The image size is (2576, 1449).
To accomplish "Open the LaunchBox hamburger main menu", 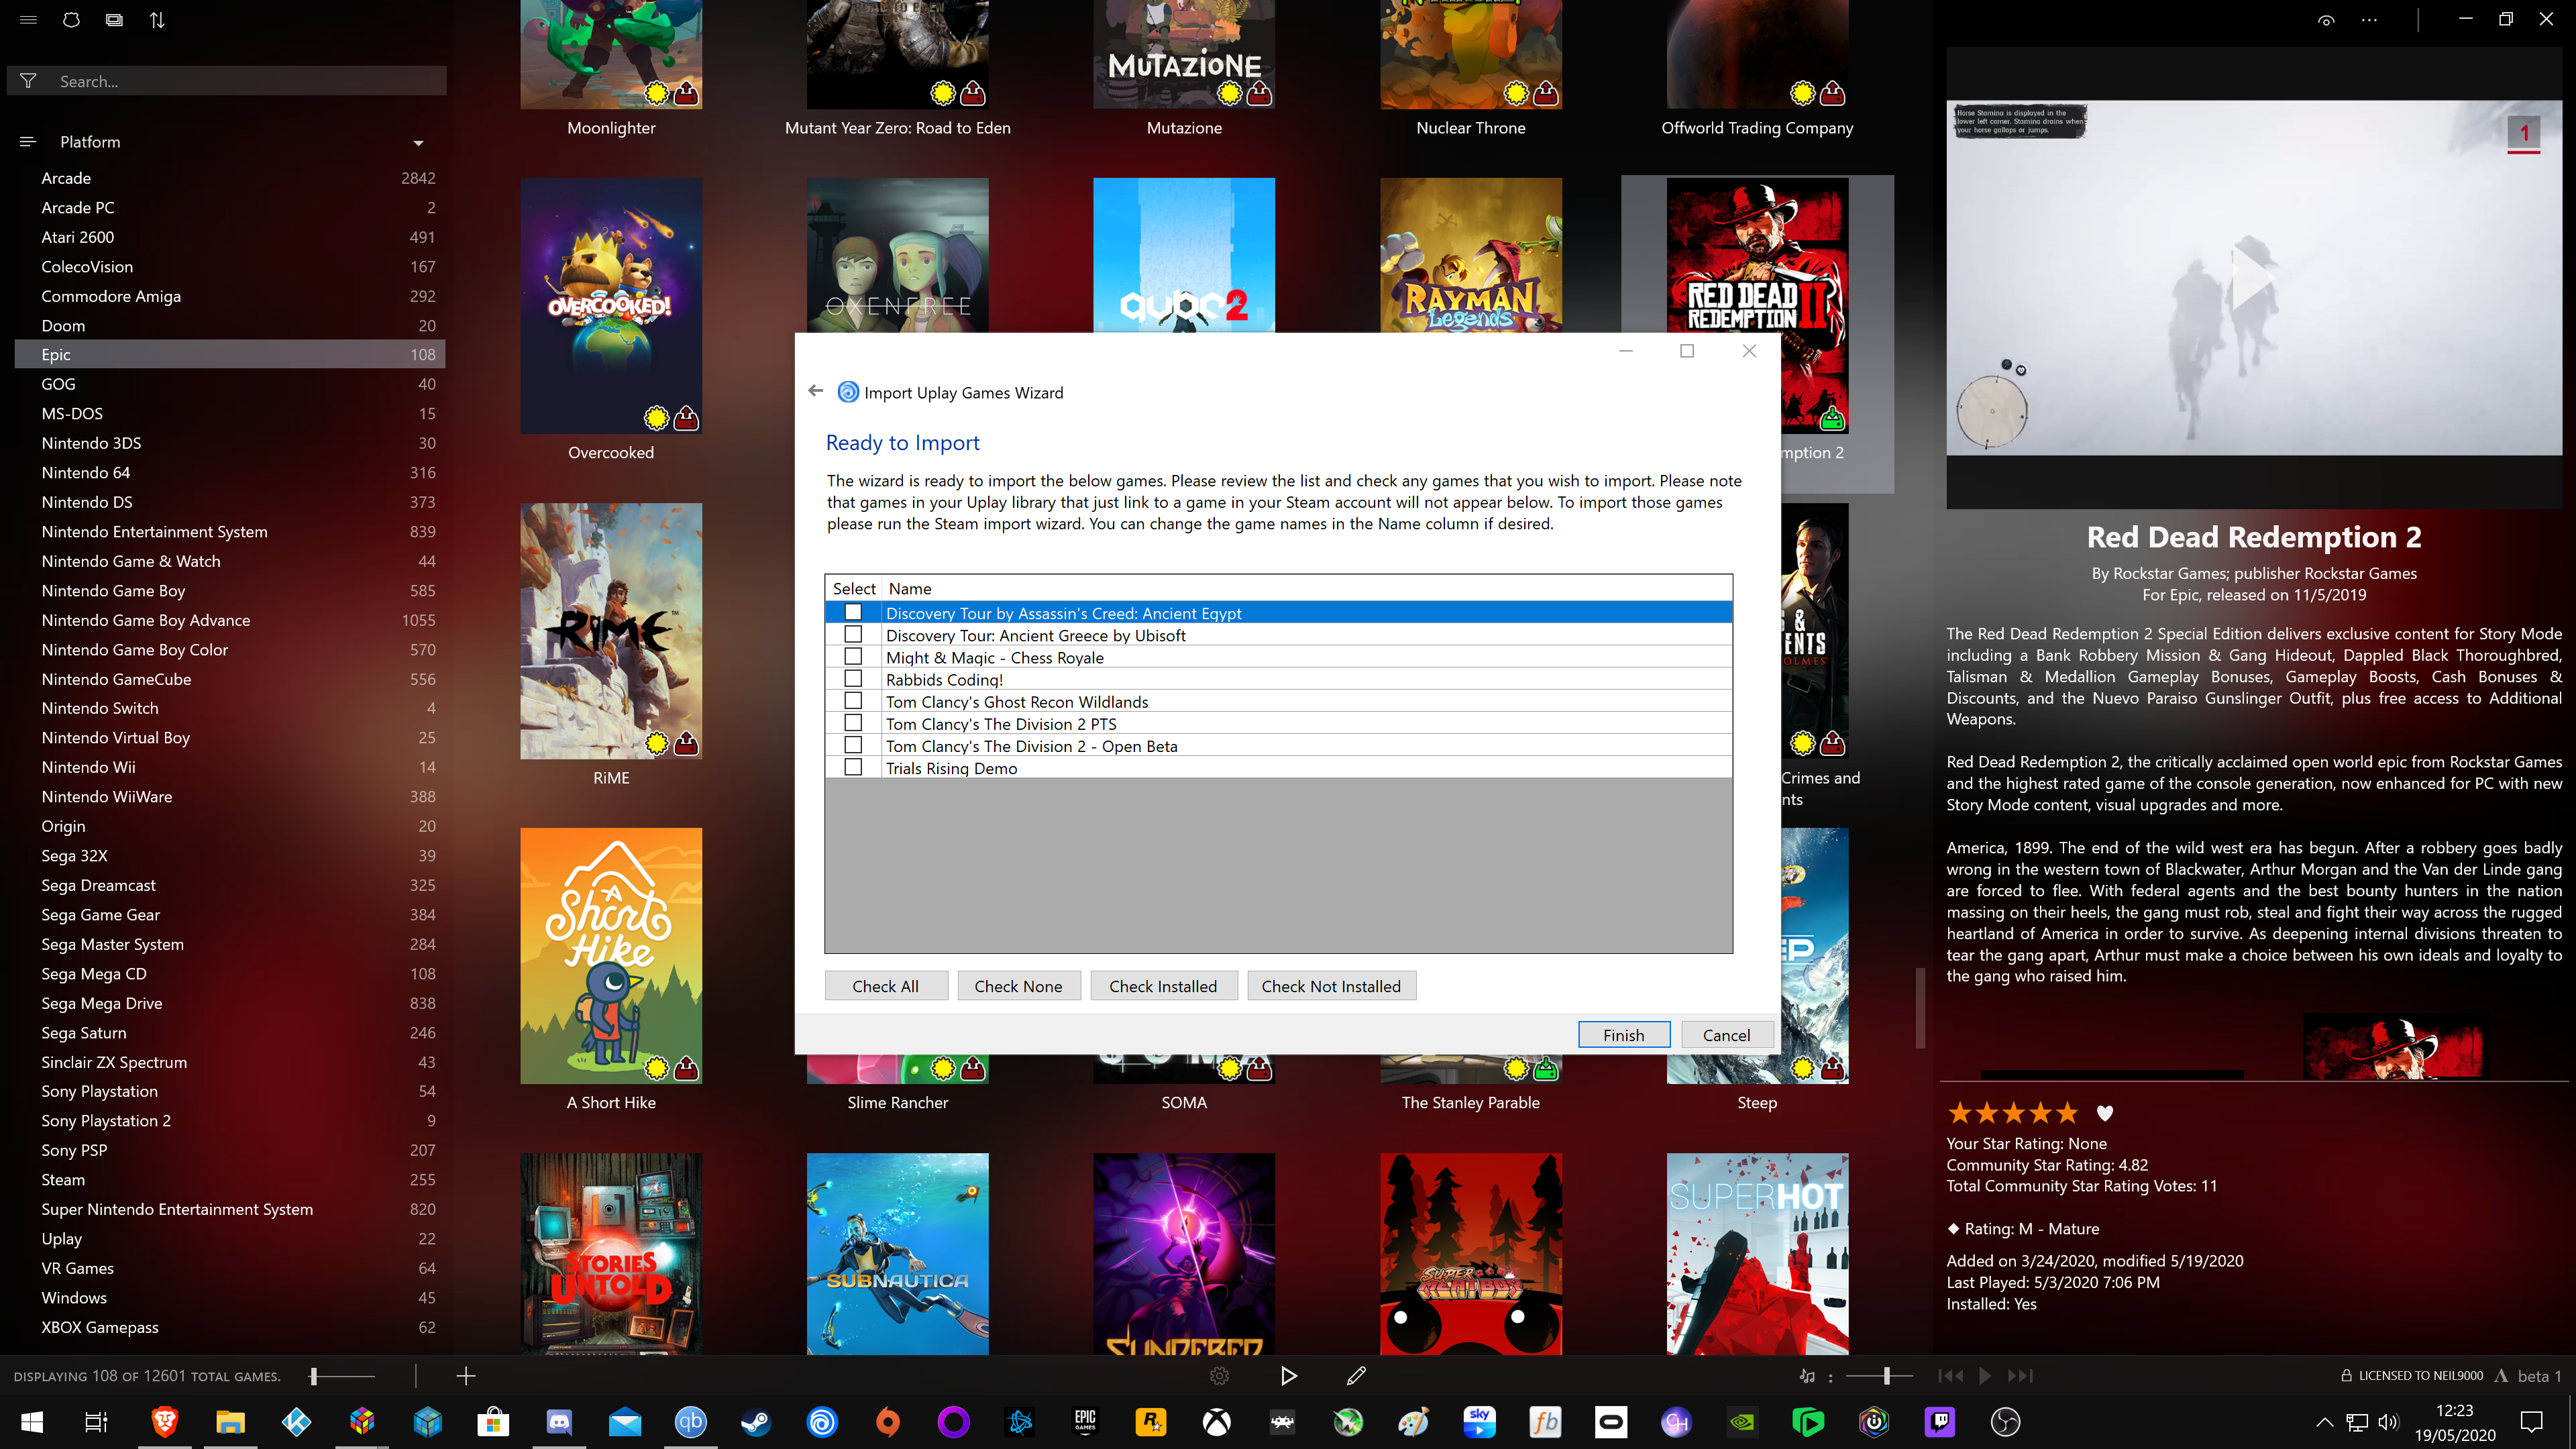I will (28, 20).
